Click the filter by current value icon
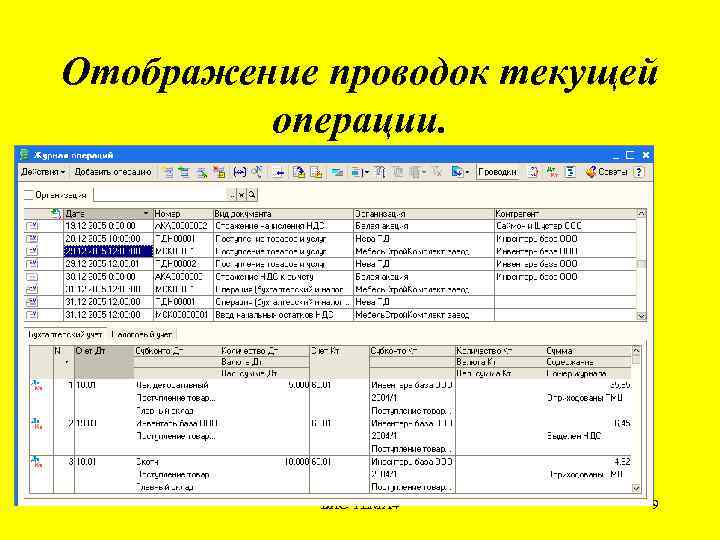This screenshot has width=720, height=540. click(356, 172)
